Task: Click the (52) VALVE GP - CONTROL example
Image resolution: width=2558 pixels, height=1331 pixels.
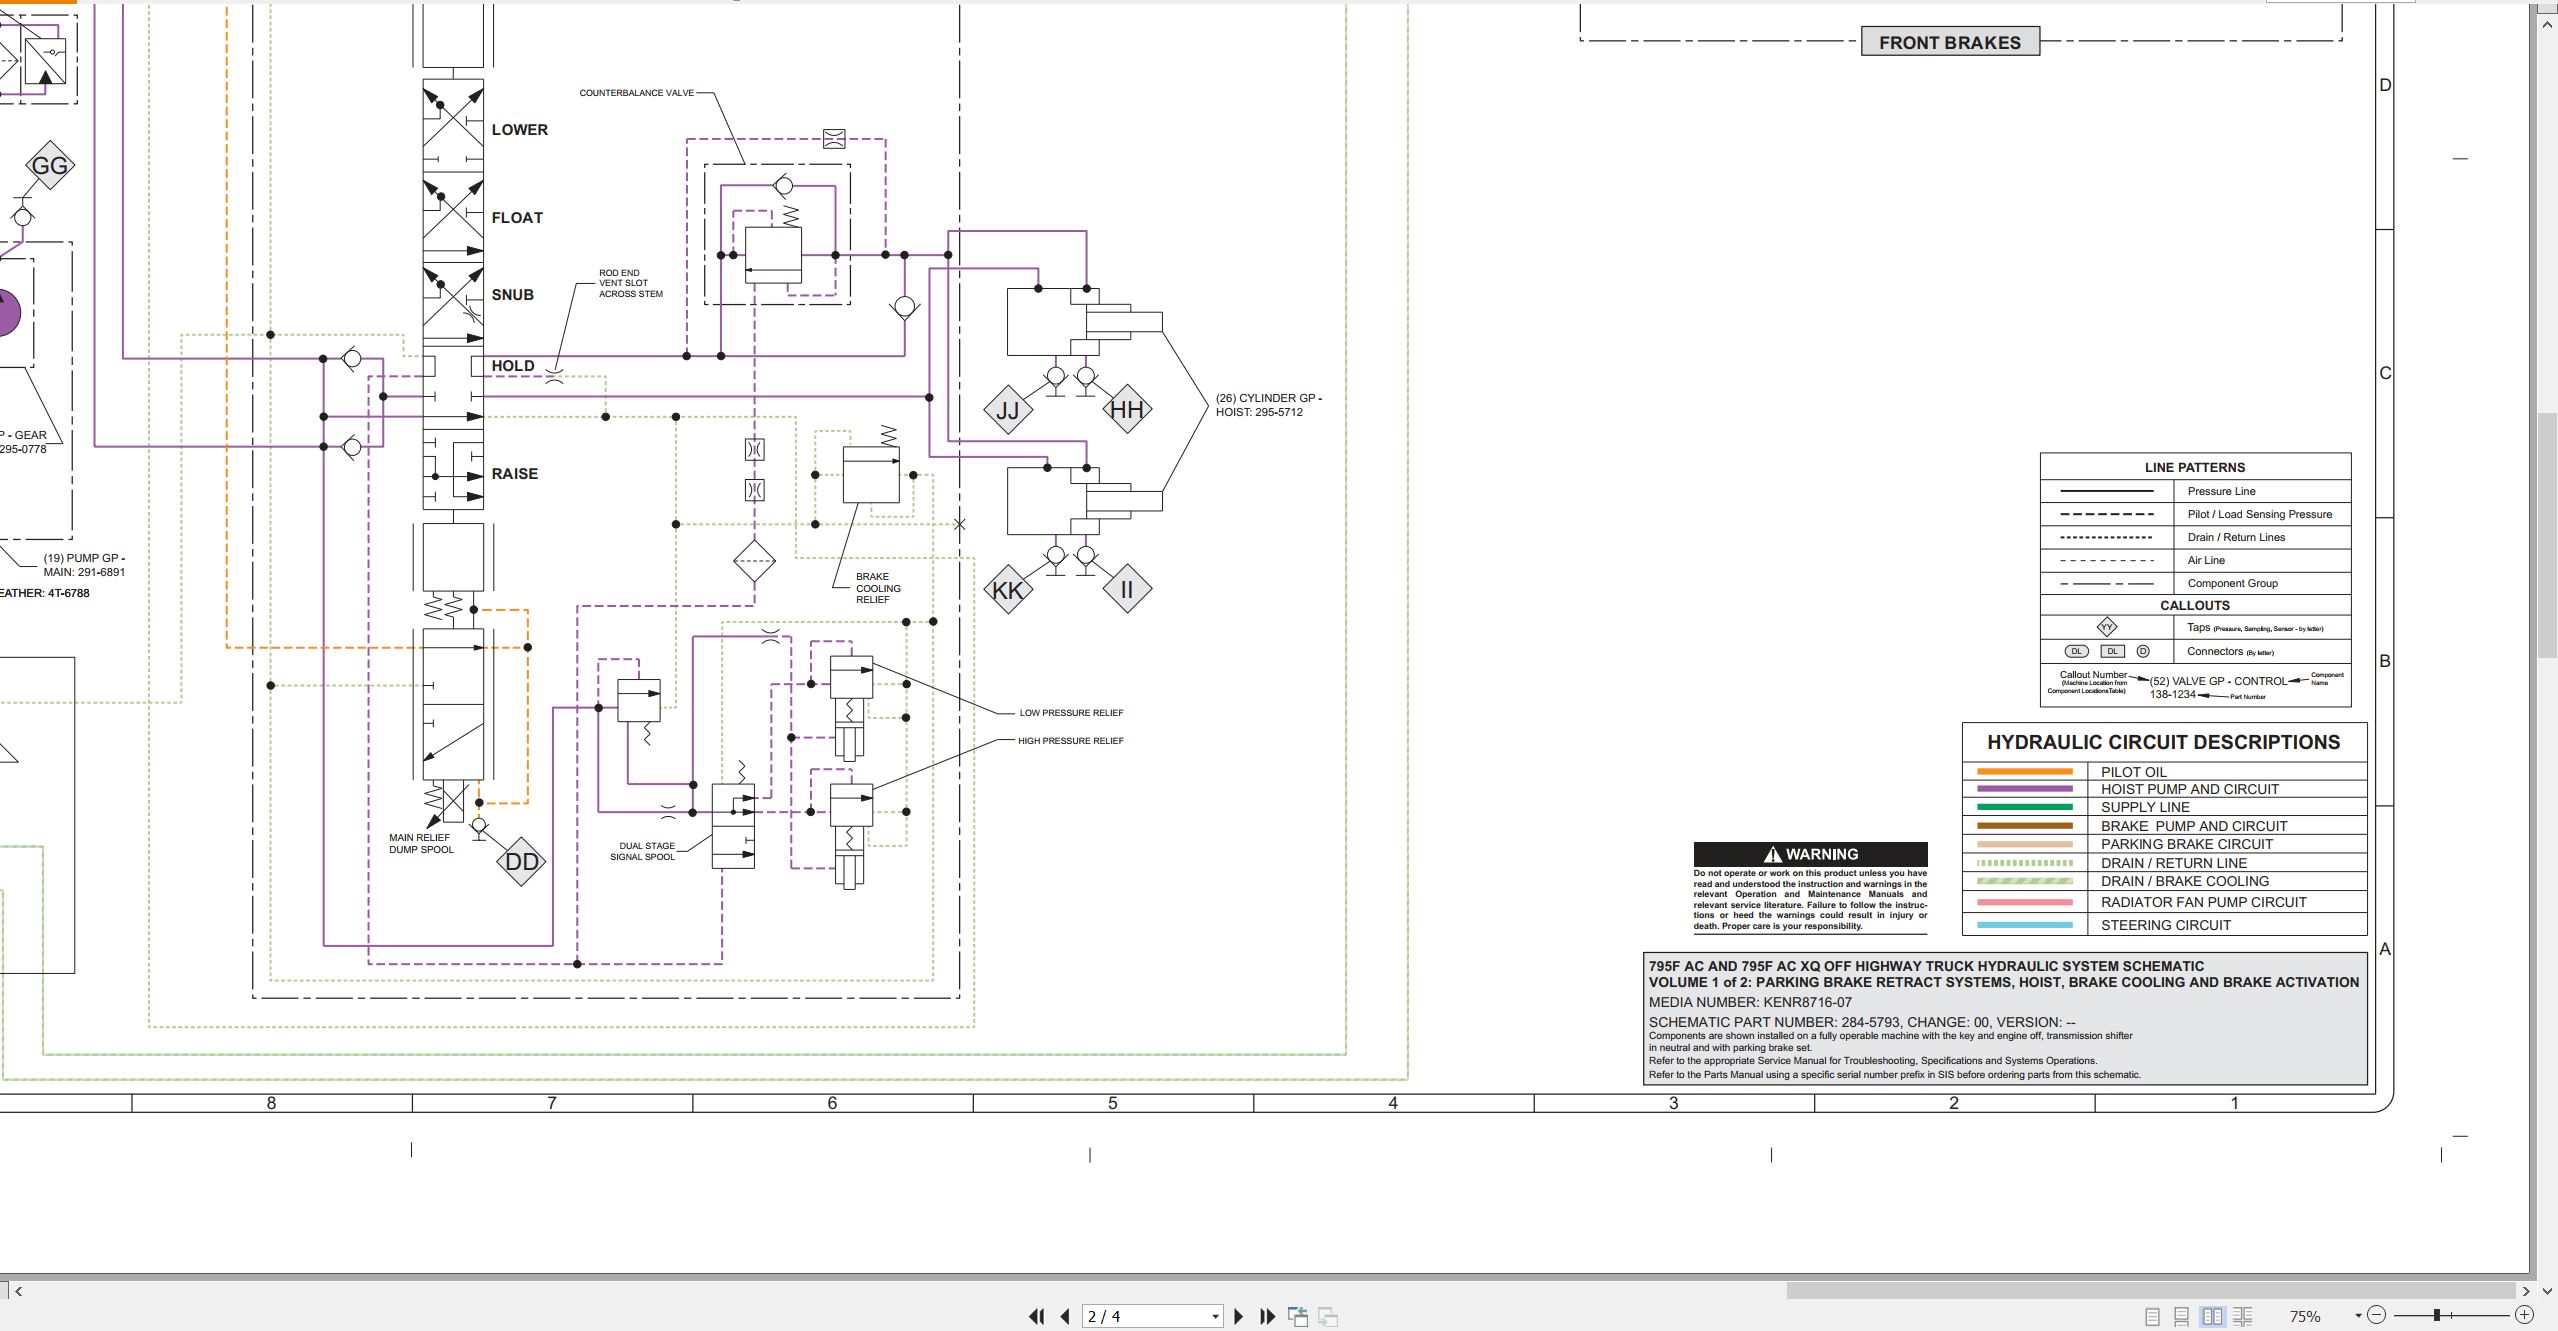Action: coord(2218,687)
